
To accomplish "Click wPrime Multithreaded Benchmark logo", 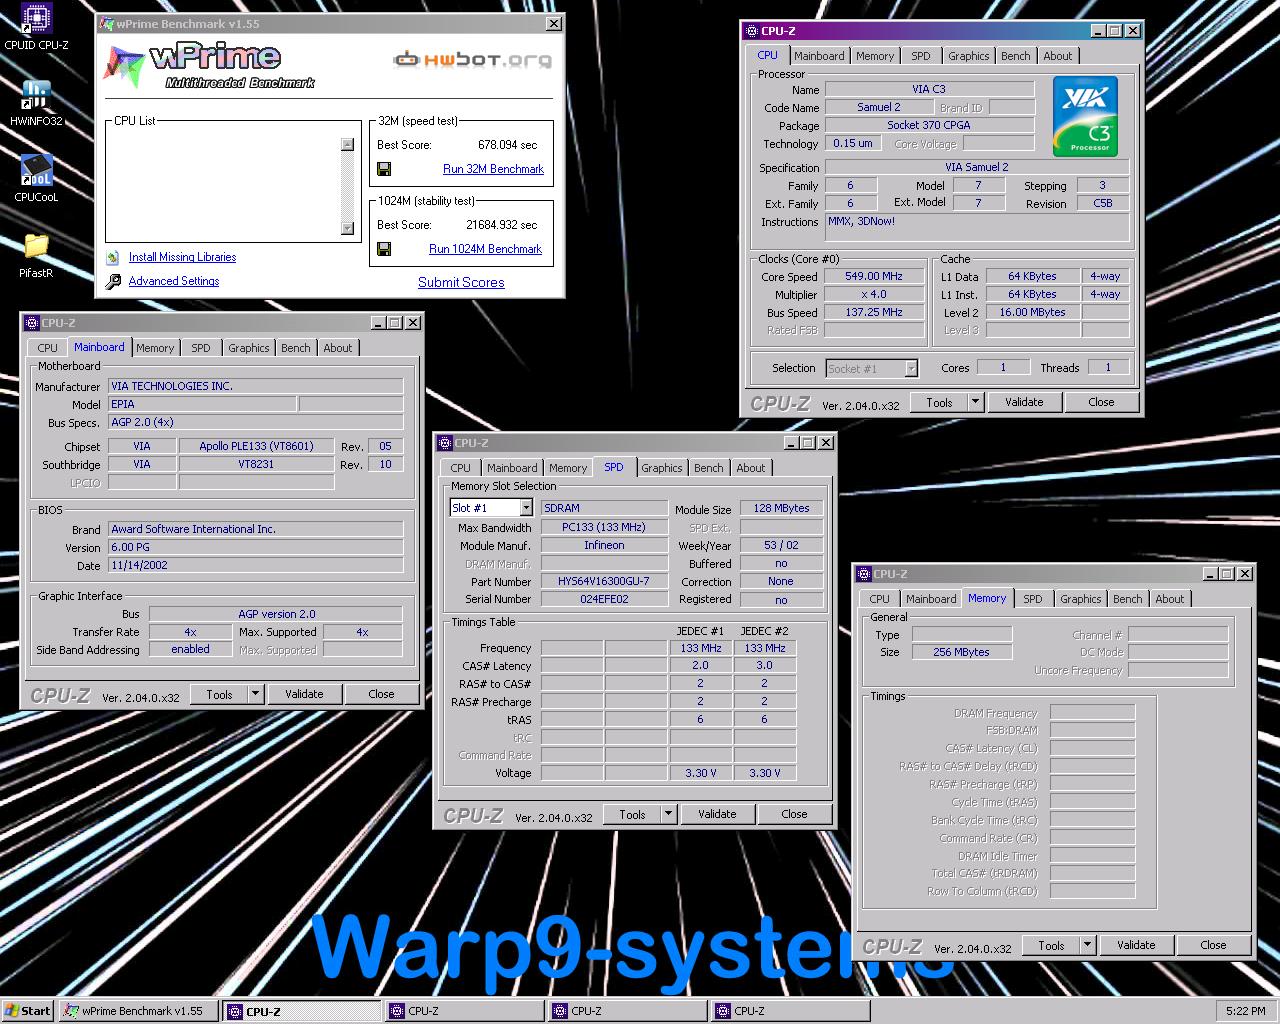I will [x=208, y=64].
